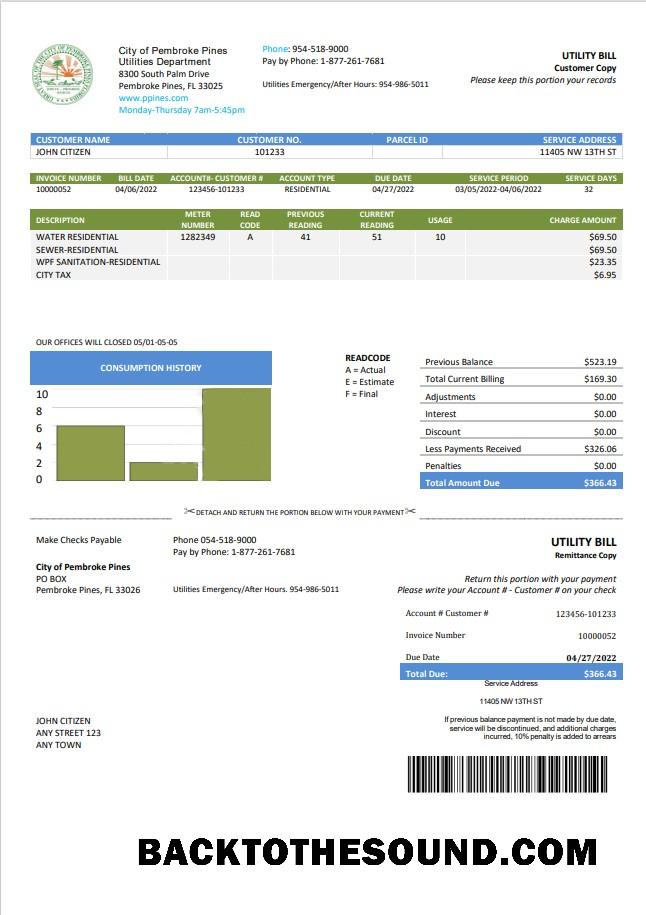Click the blue Total Amount Due row
646x915 pixels.
[x=521, y=482]
